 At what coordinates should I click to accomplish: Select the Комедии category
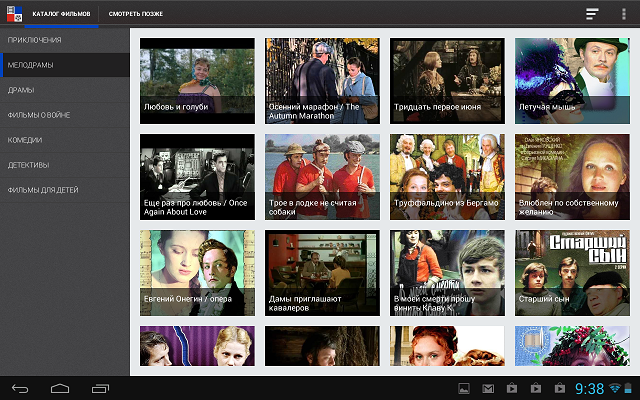click(65, 140)
